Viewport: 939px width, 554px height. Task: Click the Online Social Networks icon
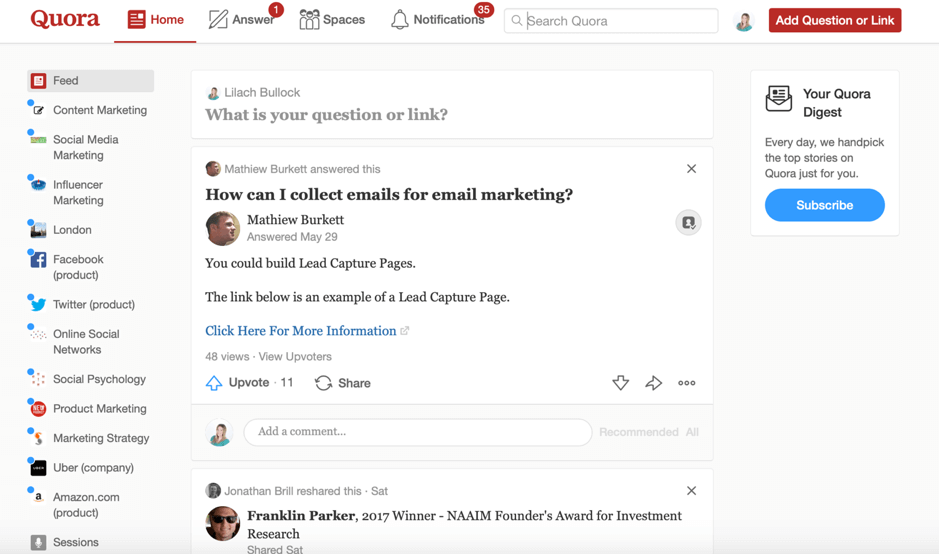[x=38, y=334]
